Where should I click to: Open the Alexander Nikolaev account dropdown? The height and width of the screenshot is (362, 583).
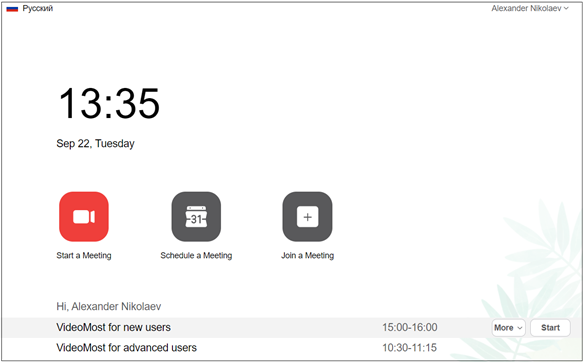coord(530,8)
